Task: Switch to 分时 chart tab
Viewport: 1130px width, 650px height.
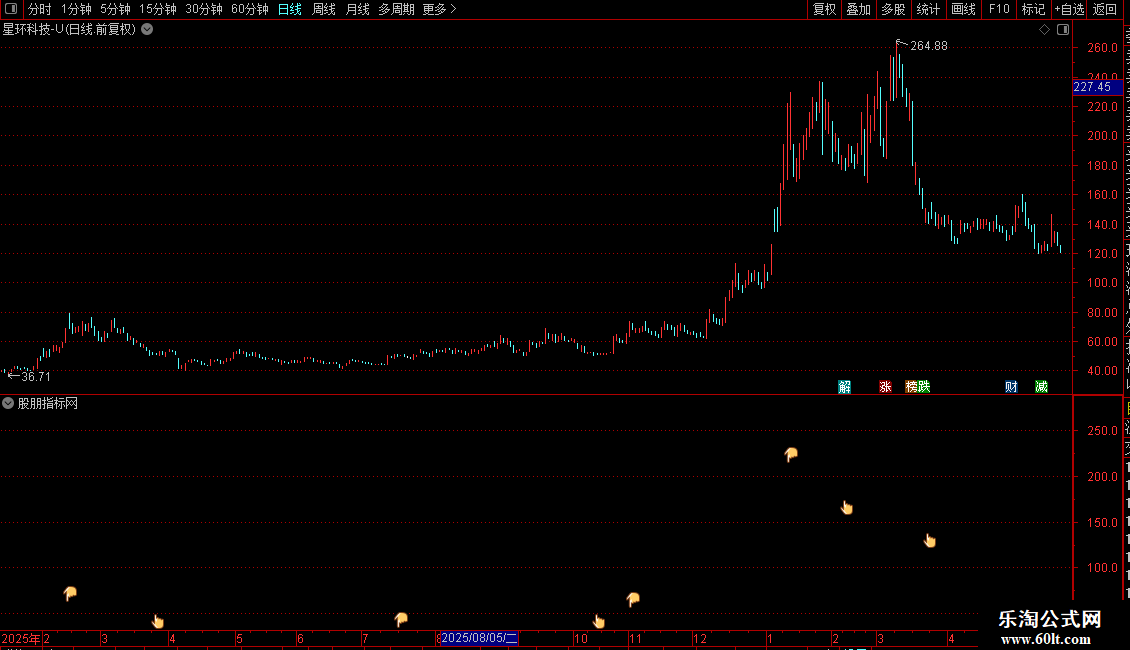Action: coord(40,9)
